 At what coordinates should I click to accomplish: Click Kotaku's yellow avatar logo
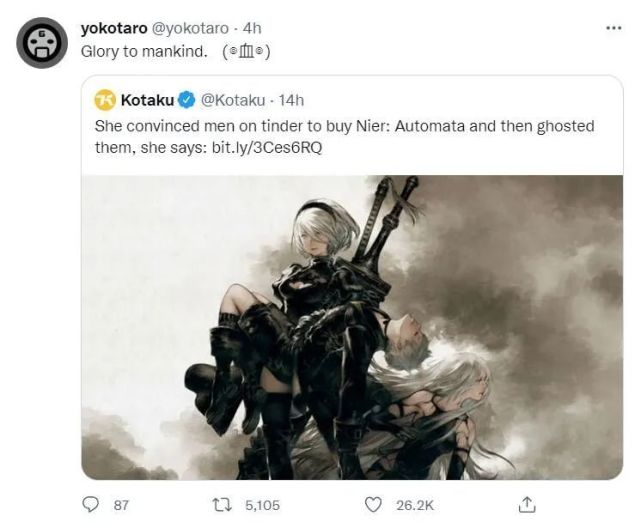coord(105,100)
